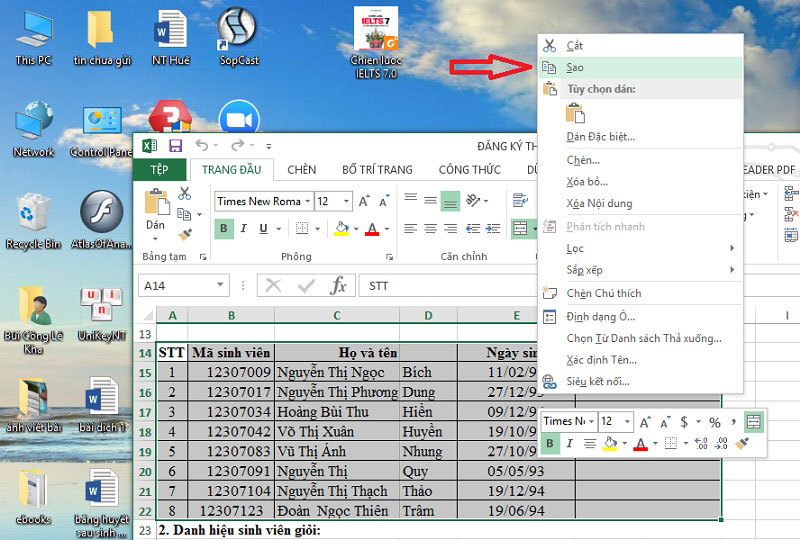The height and width of the screenshot is (540, 800).
Task: Select Format Painter brush in the ribbon clipboard group
Action: click(x=184, y=234)
